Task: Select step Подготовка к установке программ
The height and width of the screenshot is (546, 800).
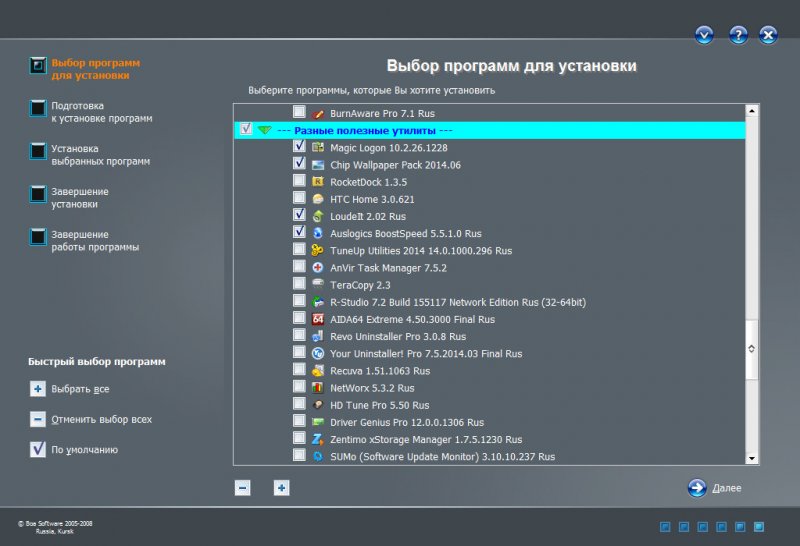Action: tap(91, 112)
